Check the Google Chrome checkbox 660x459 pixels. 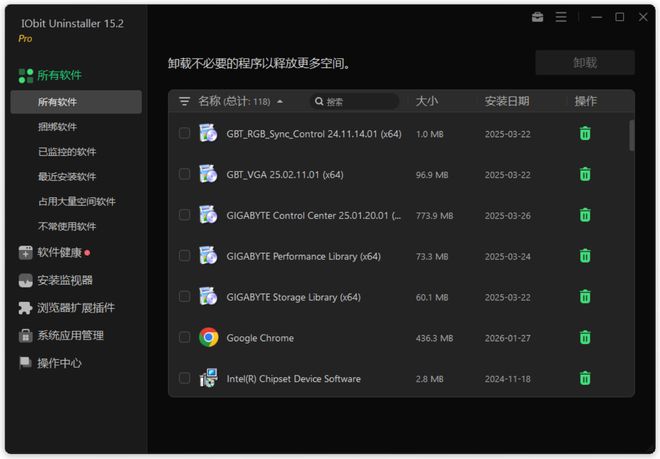184,338
